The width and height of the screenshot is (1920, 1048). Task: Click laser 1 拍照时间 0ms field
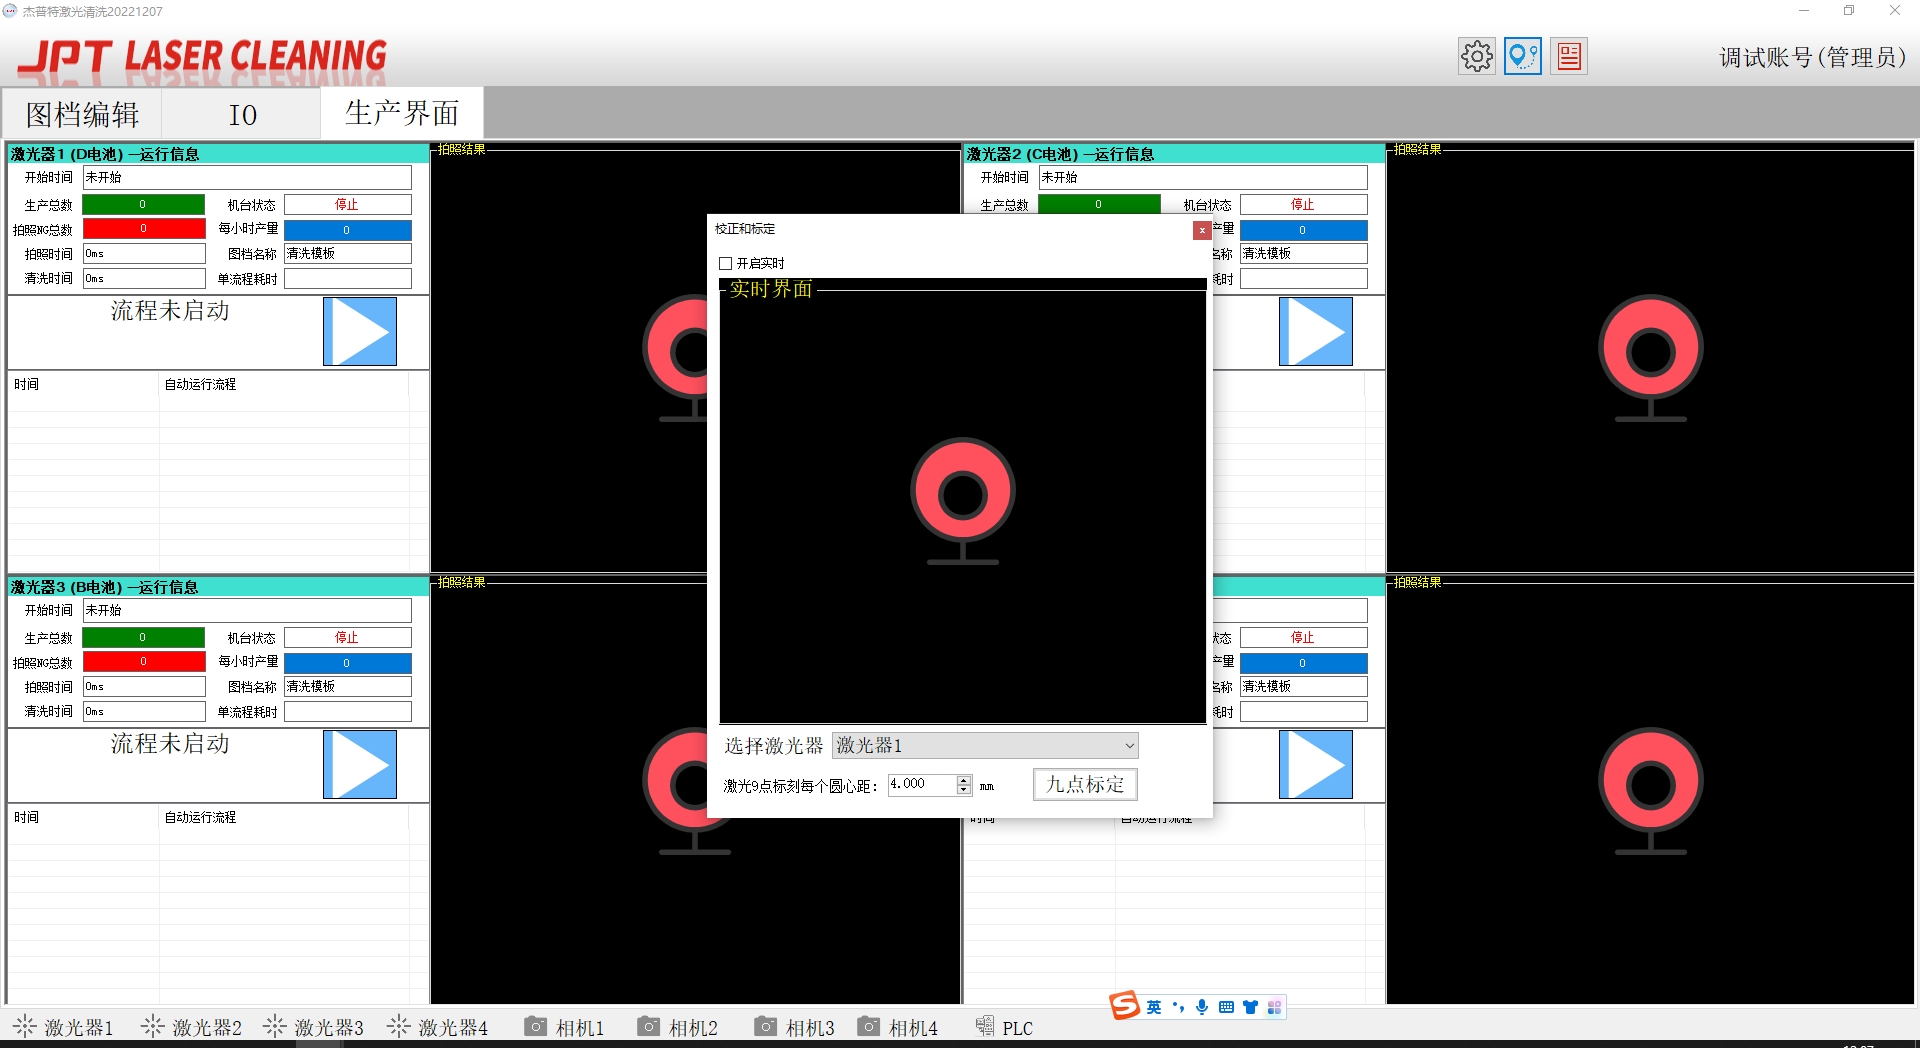click(143, 254)
